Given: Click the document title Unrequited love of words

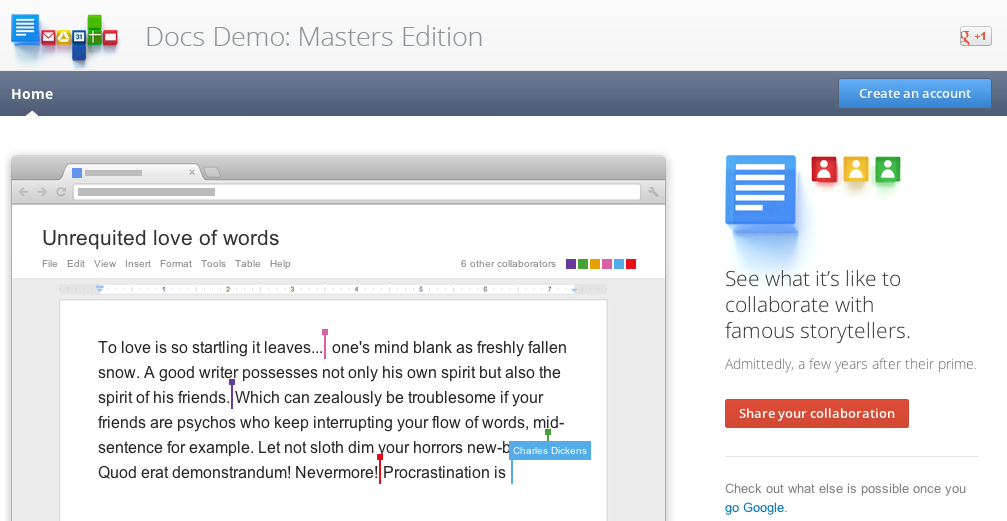Looking at the screenshot, I should tap(160, 238).
